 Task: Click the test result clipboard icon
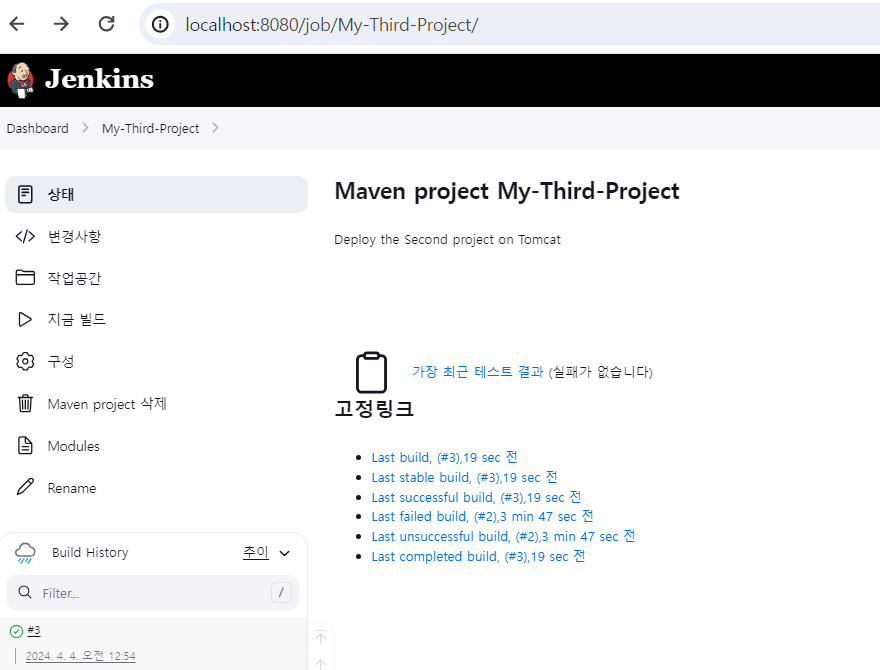372,372
